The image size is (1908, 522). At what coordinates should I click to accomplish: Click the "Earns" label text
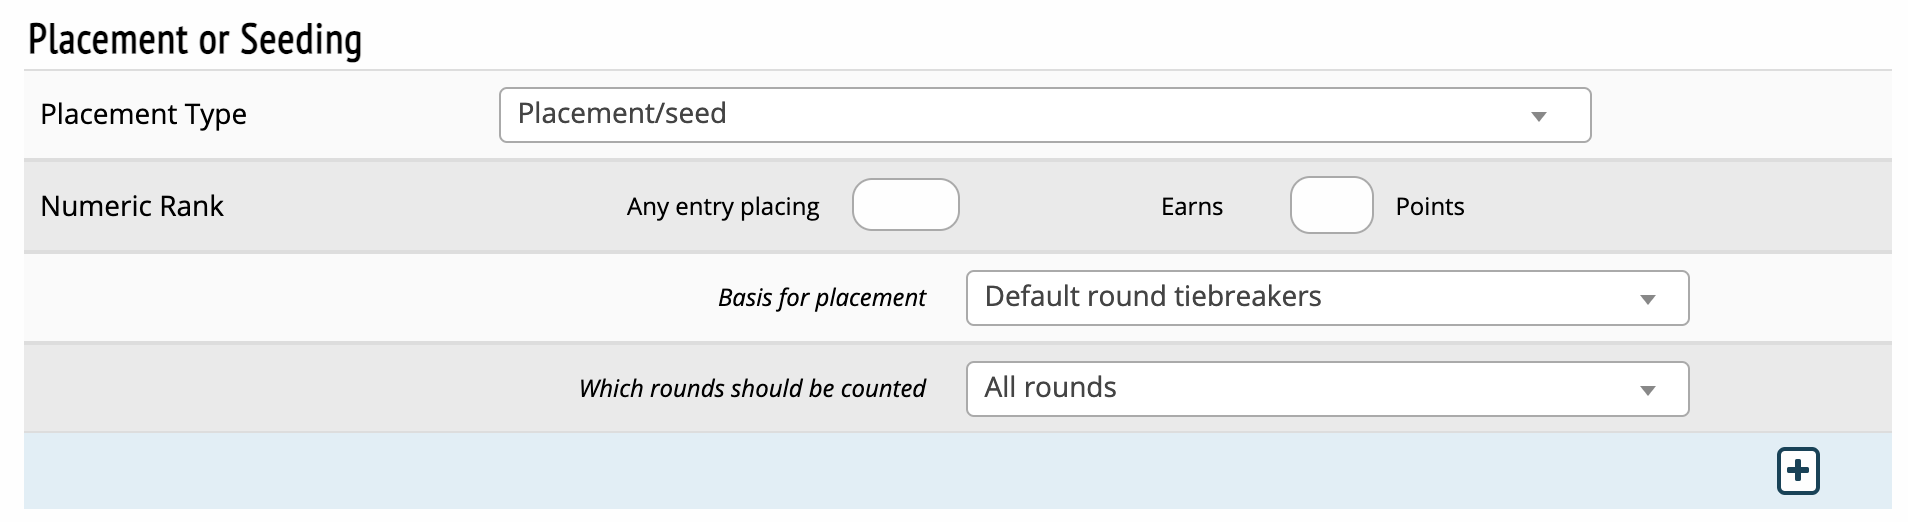1191,207
